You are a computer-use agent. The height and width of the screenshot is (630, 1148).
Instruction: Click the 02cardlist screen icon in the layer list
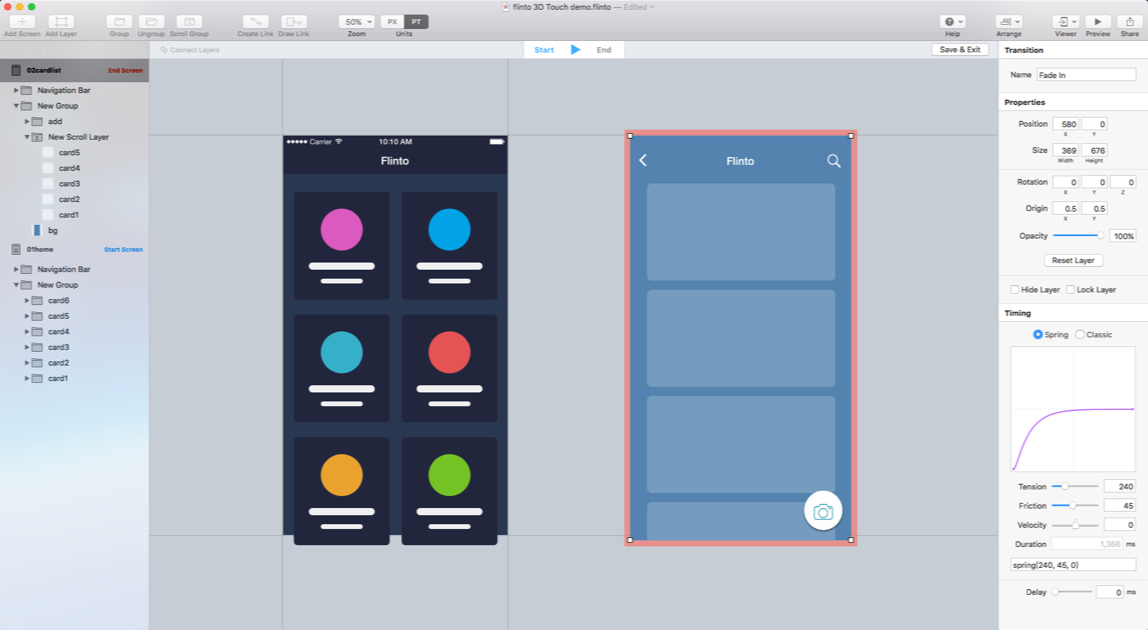pyautogui.click(x=15, y=70)
